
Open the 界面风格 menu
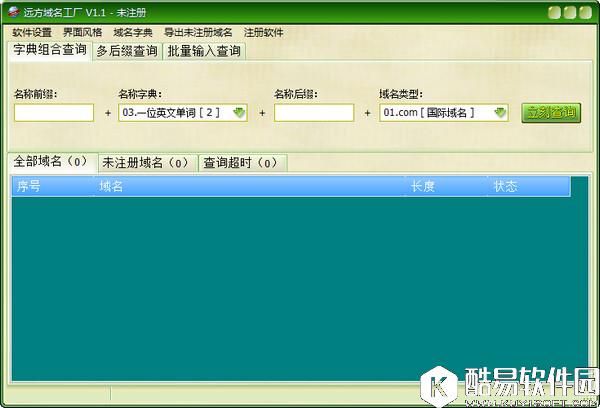tap(83, 33)
